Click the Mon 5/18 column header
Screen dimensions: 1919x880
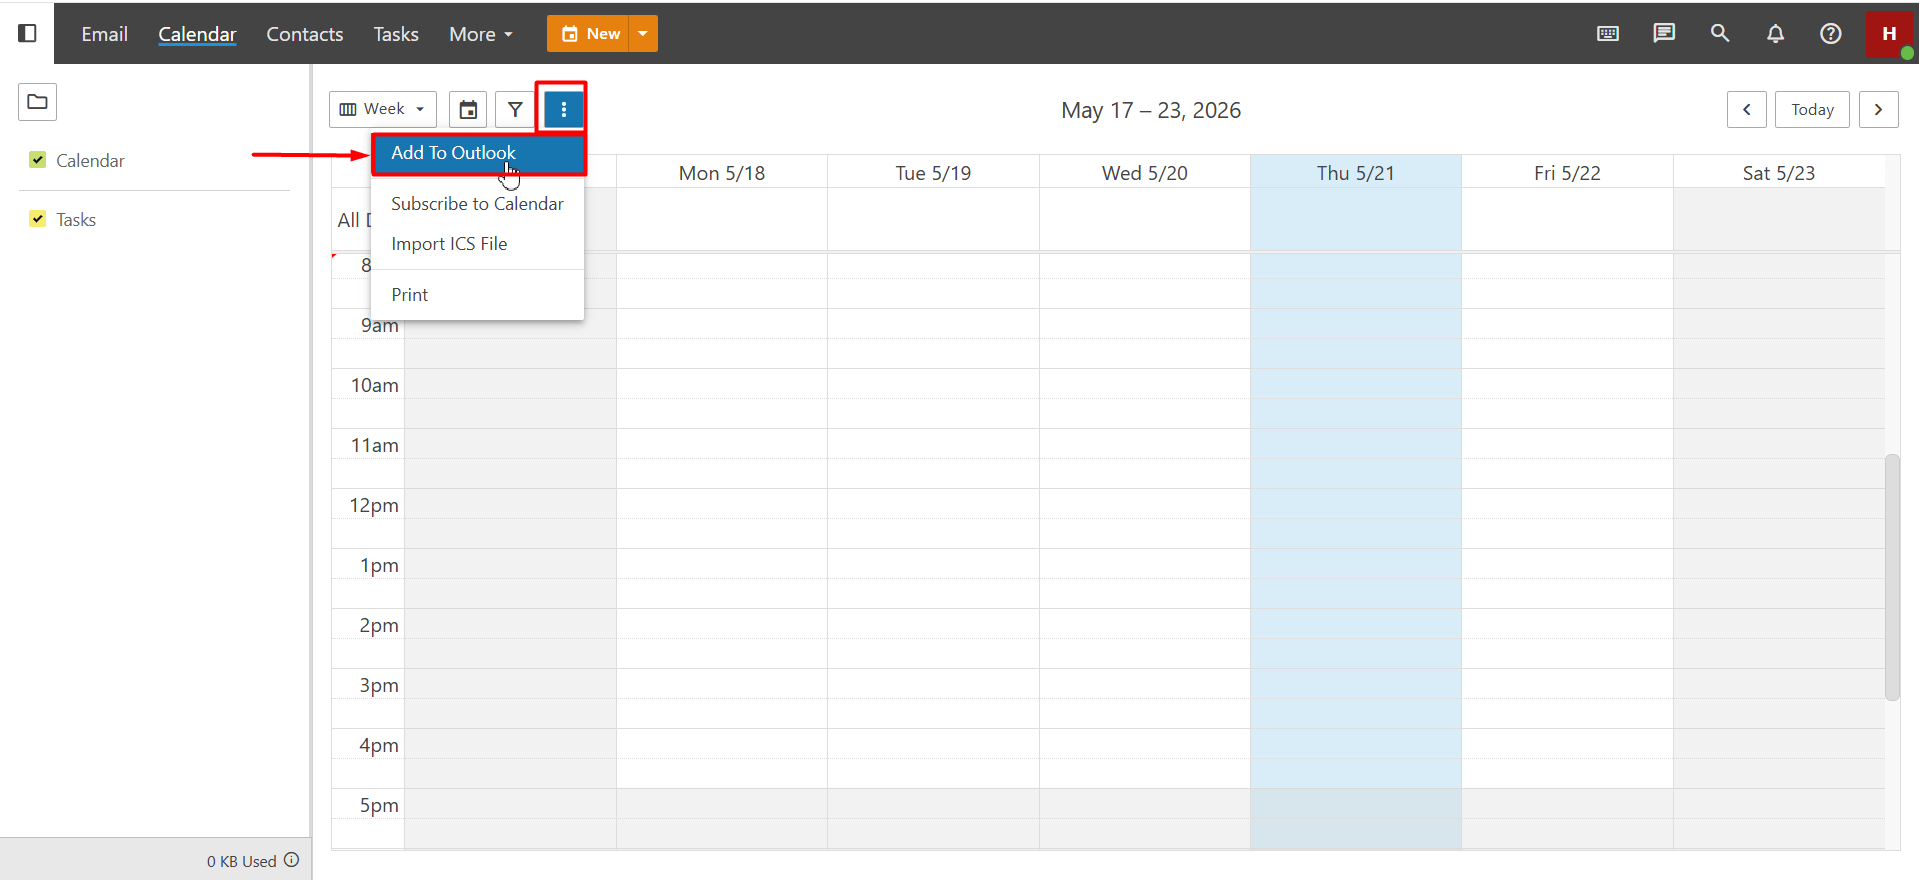[722, 173]
